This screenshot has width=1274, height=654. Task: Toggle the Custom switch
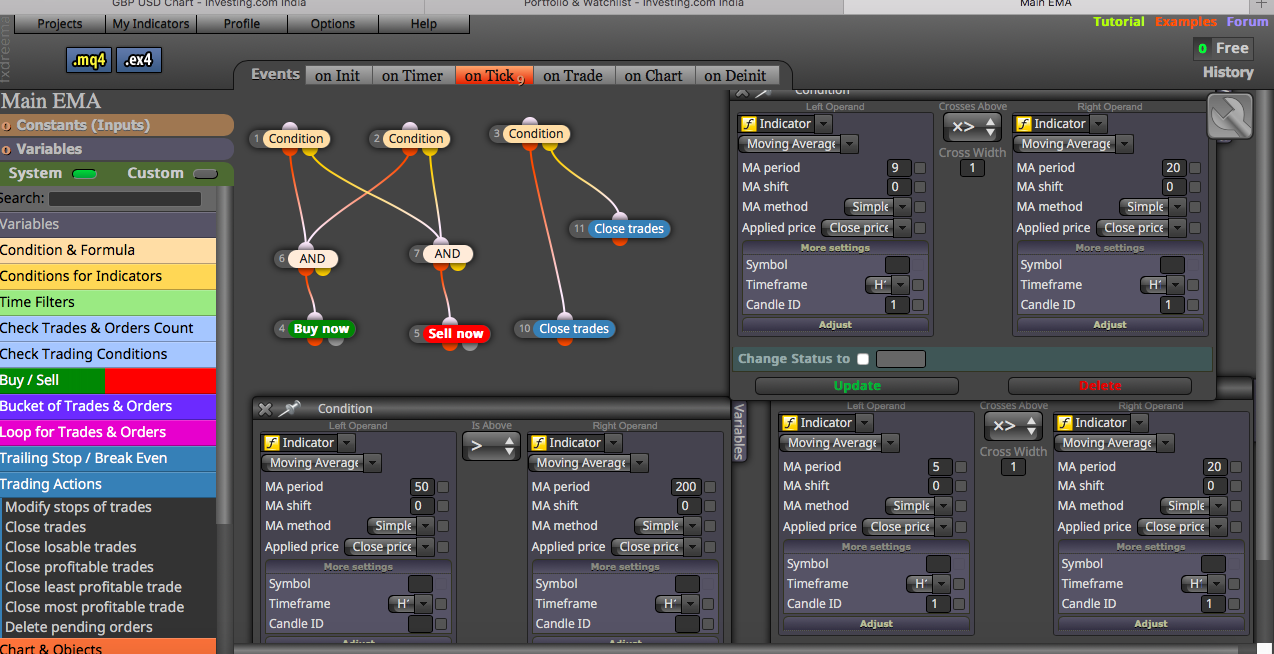(205, 174)
